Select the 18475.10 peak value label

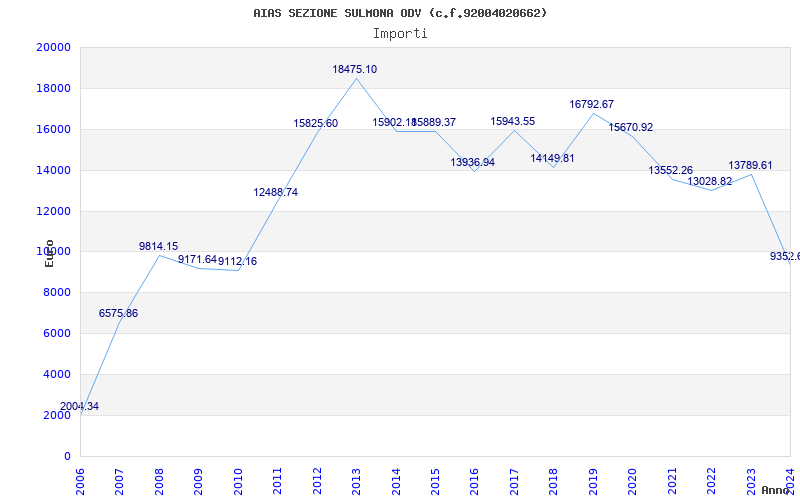[355, 69]
